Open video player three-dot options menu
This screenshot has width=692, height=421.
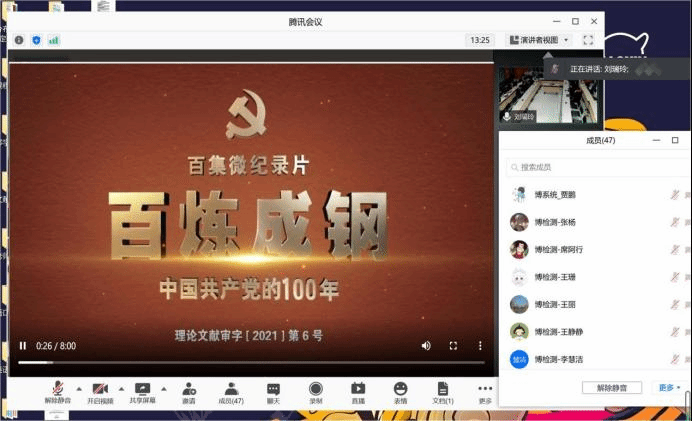pos(480,346)
